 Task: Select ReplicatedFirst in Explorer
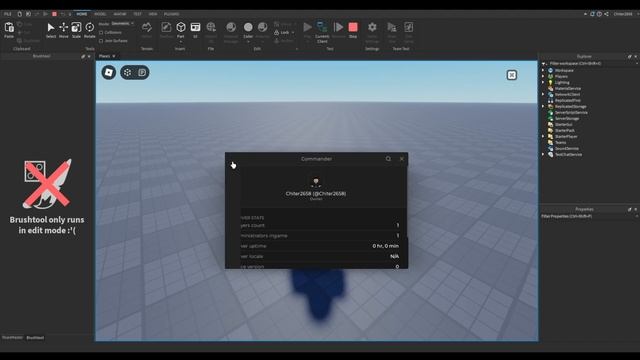567,100
